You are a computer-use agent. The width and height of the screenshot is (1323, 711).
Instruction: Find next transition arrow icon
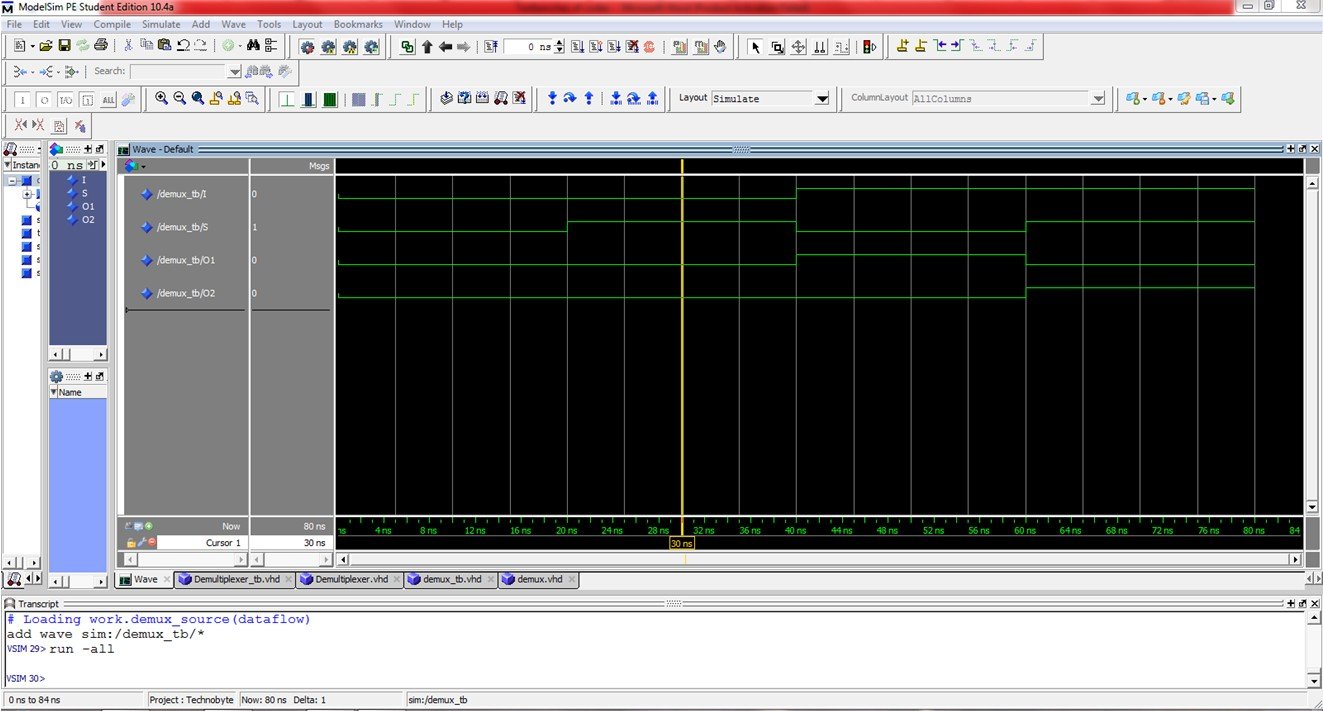click(955, 46)
